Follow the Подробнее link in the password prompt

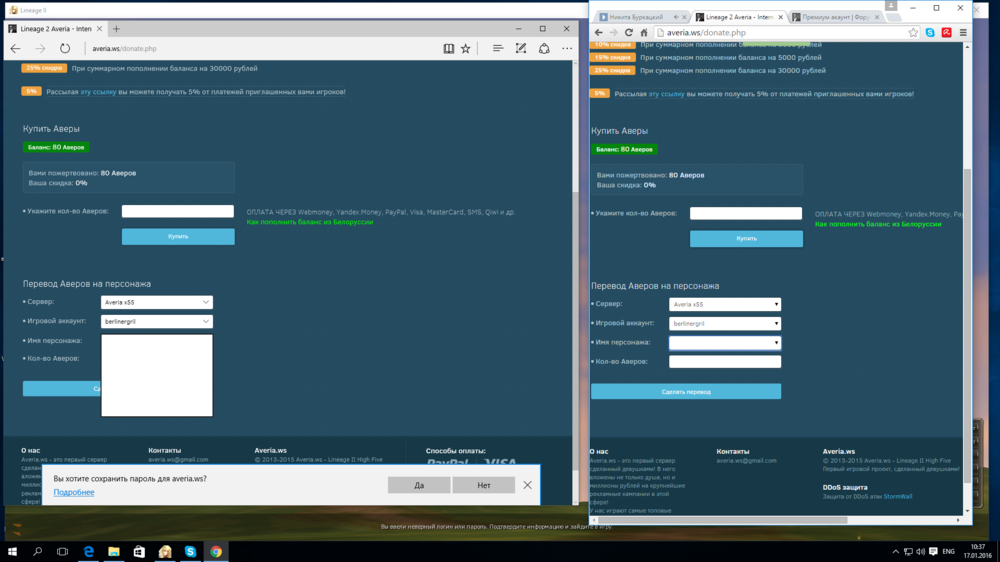(x=74, y=493)
